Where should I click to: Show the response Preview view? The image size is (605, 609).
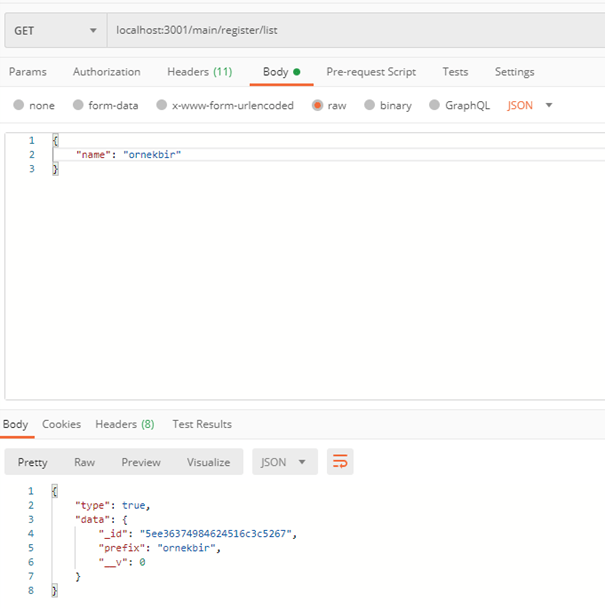pos(141,462)
